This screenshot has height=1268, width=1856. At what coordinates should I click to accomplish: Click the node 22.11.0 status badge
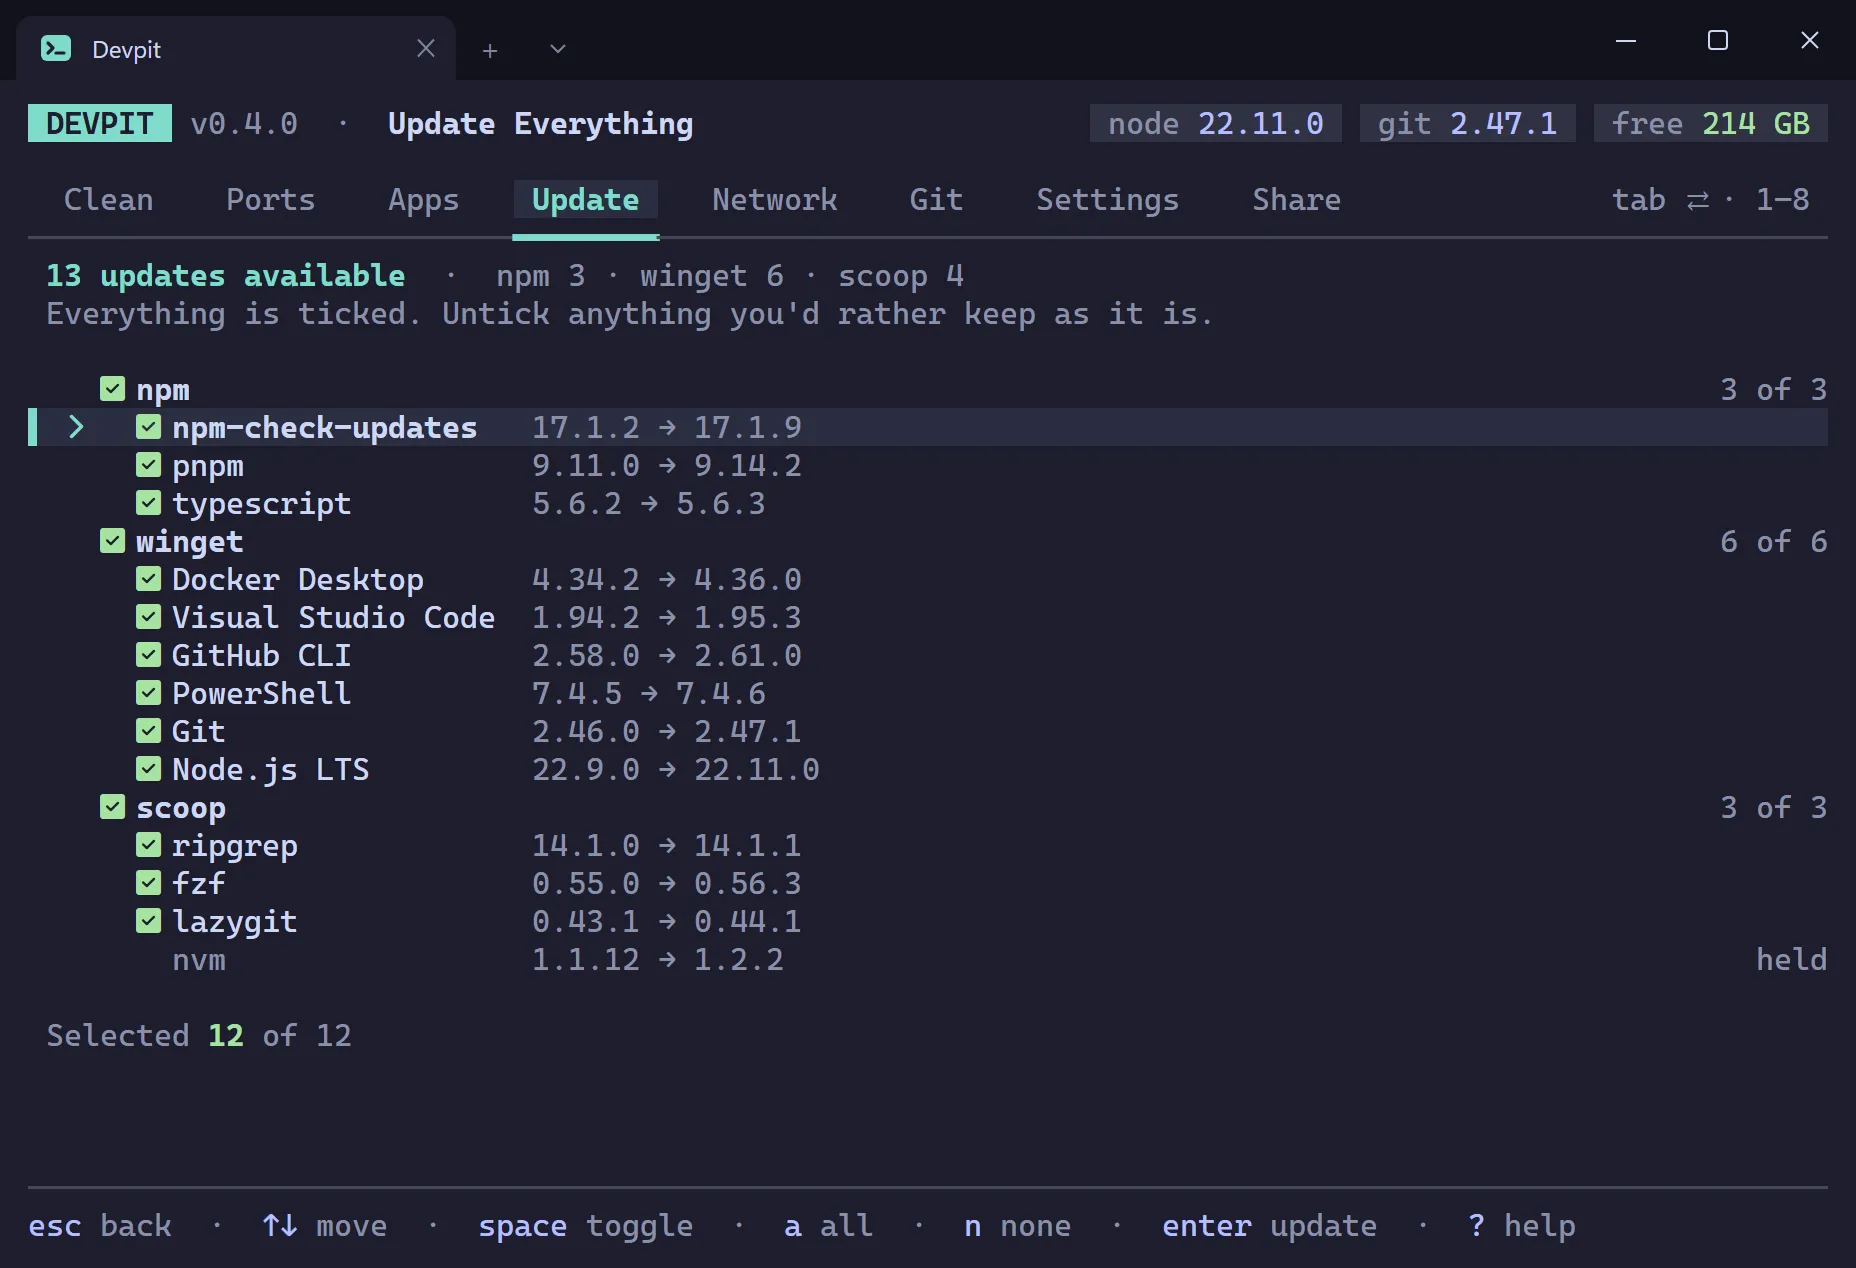[x=1216, y=123]
